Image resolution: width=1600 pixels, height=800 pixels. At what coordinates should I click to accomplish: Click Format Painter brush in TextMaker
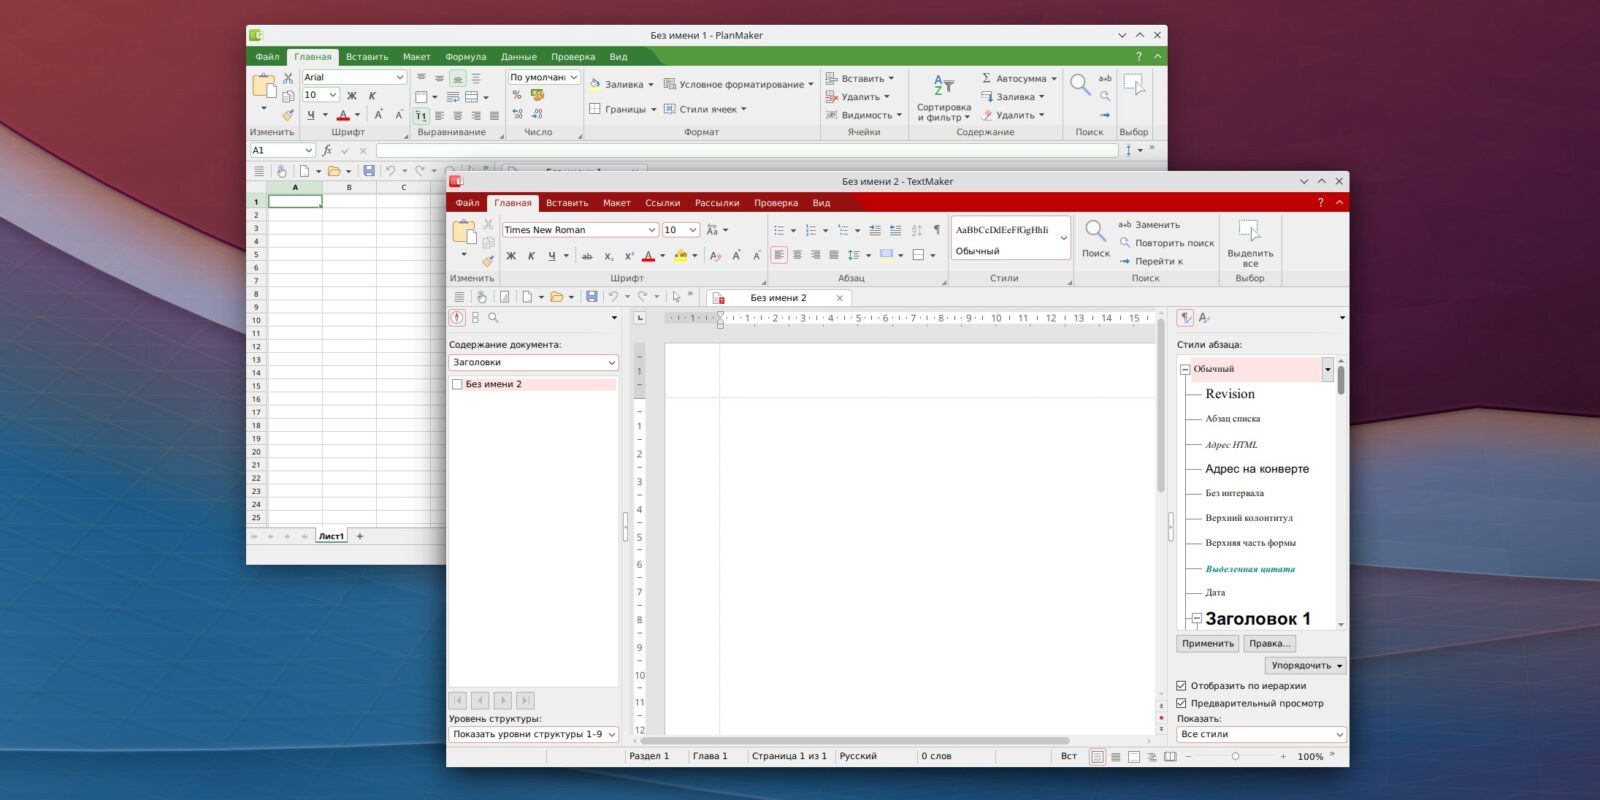(488, 261)
